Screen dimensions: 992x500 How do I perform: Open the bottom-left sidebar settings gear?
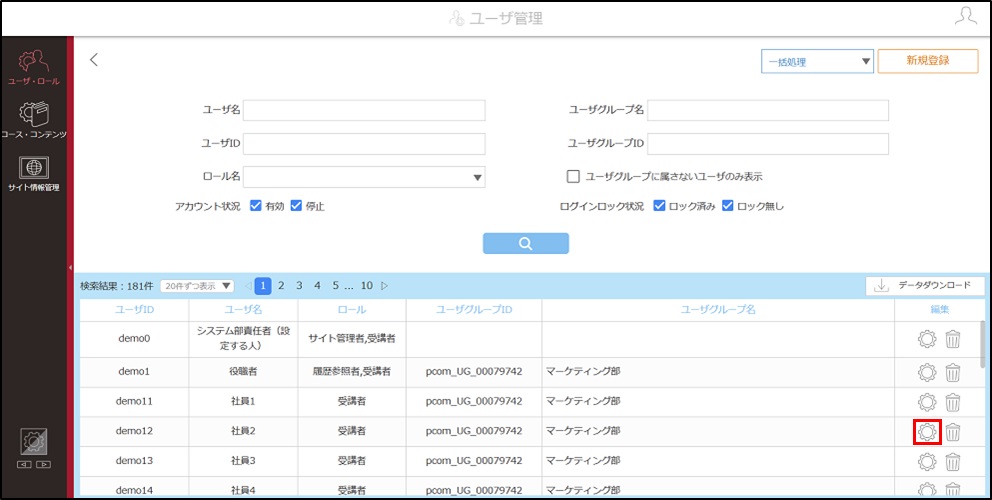[34, 442]
